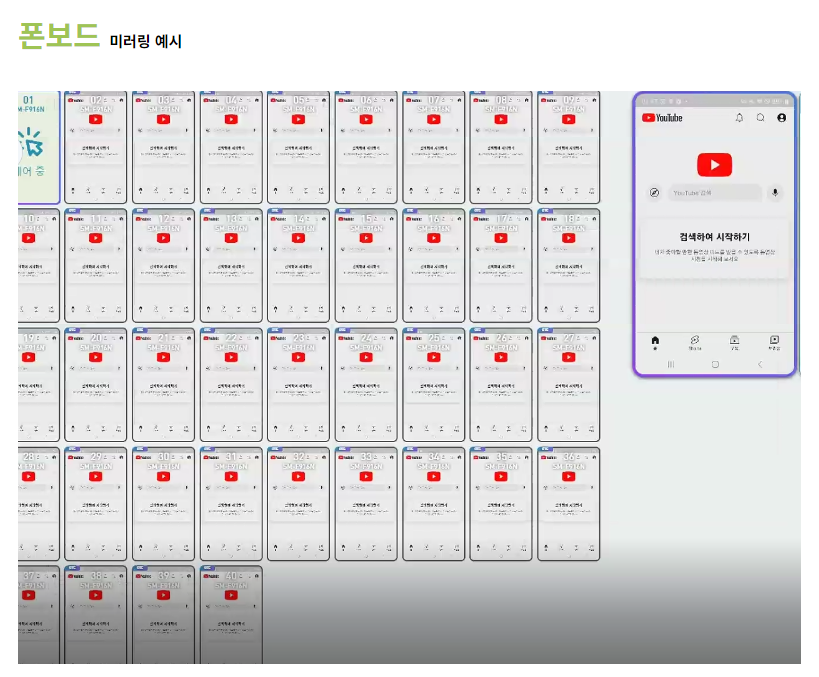Select mirrored device 03 thumbnail

click(163, 147)
